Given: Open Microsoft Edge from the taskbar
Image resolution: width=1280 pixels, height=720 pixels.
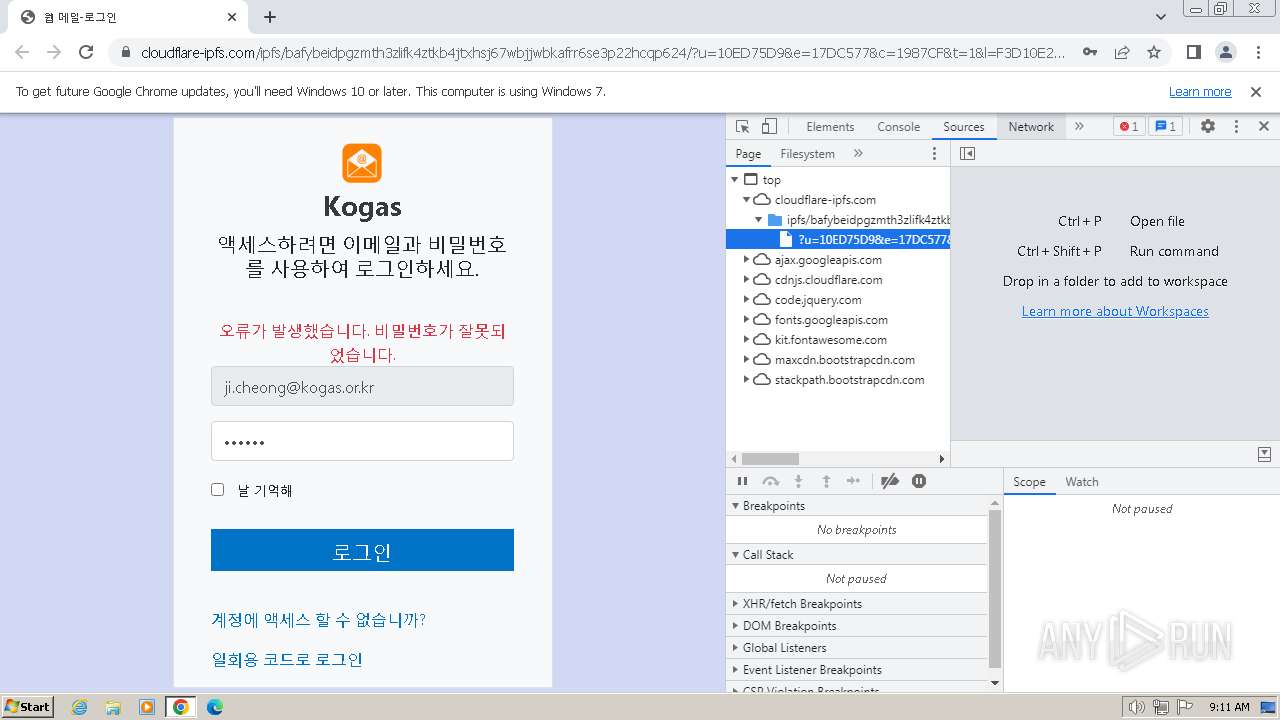Looking at the screenshot, I should tap(214, 707).
